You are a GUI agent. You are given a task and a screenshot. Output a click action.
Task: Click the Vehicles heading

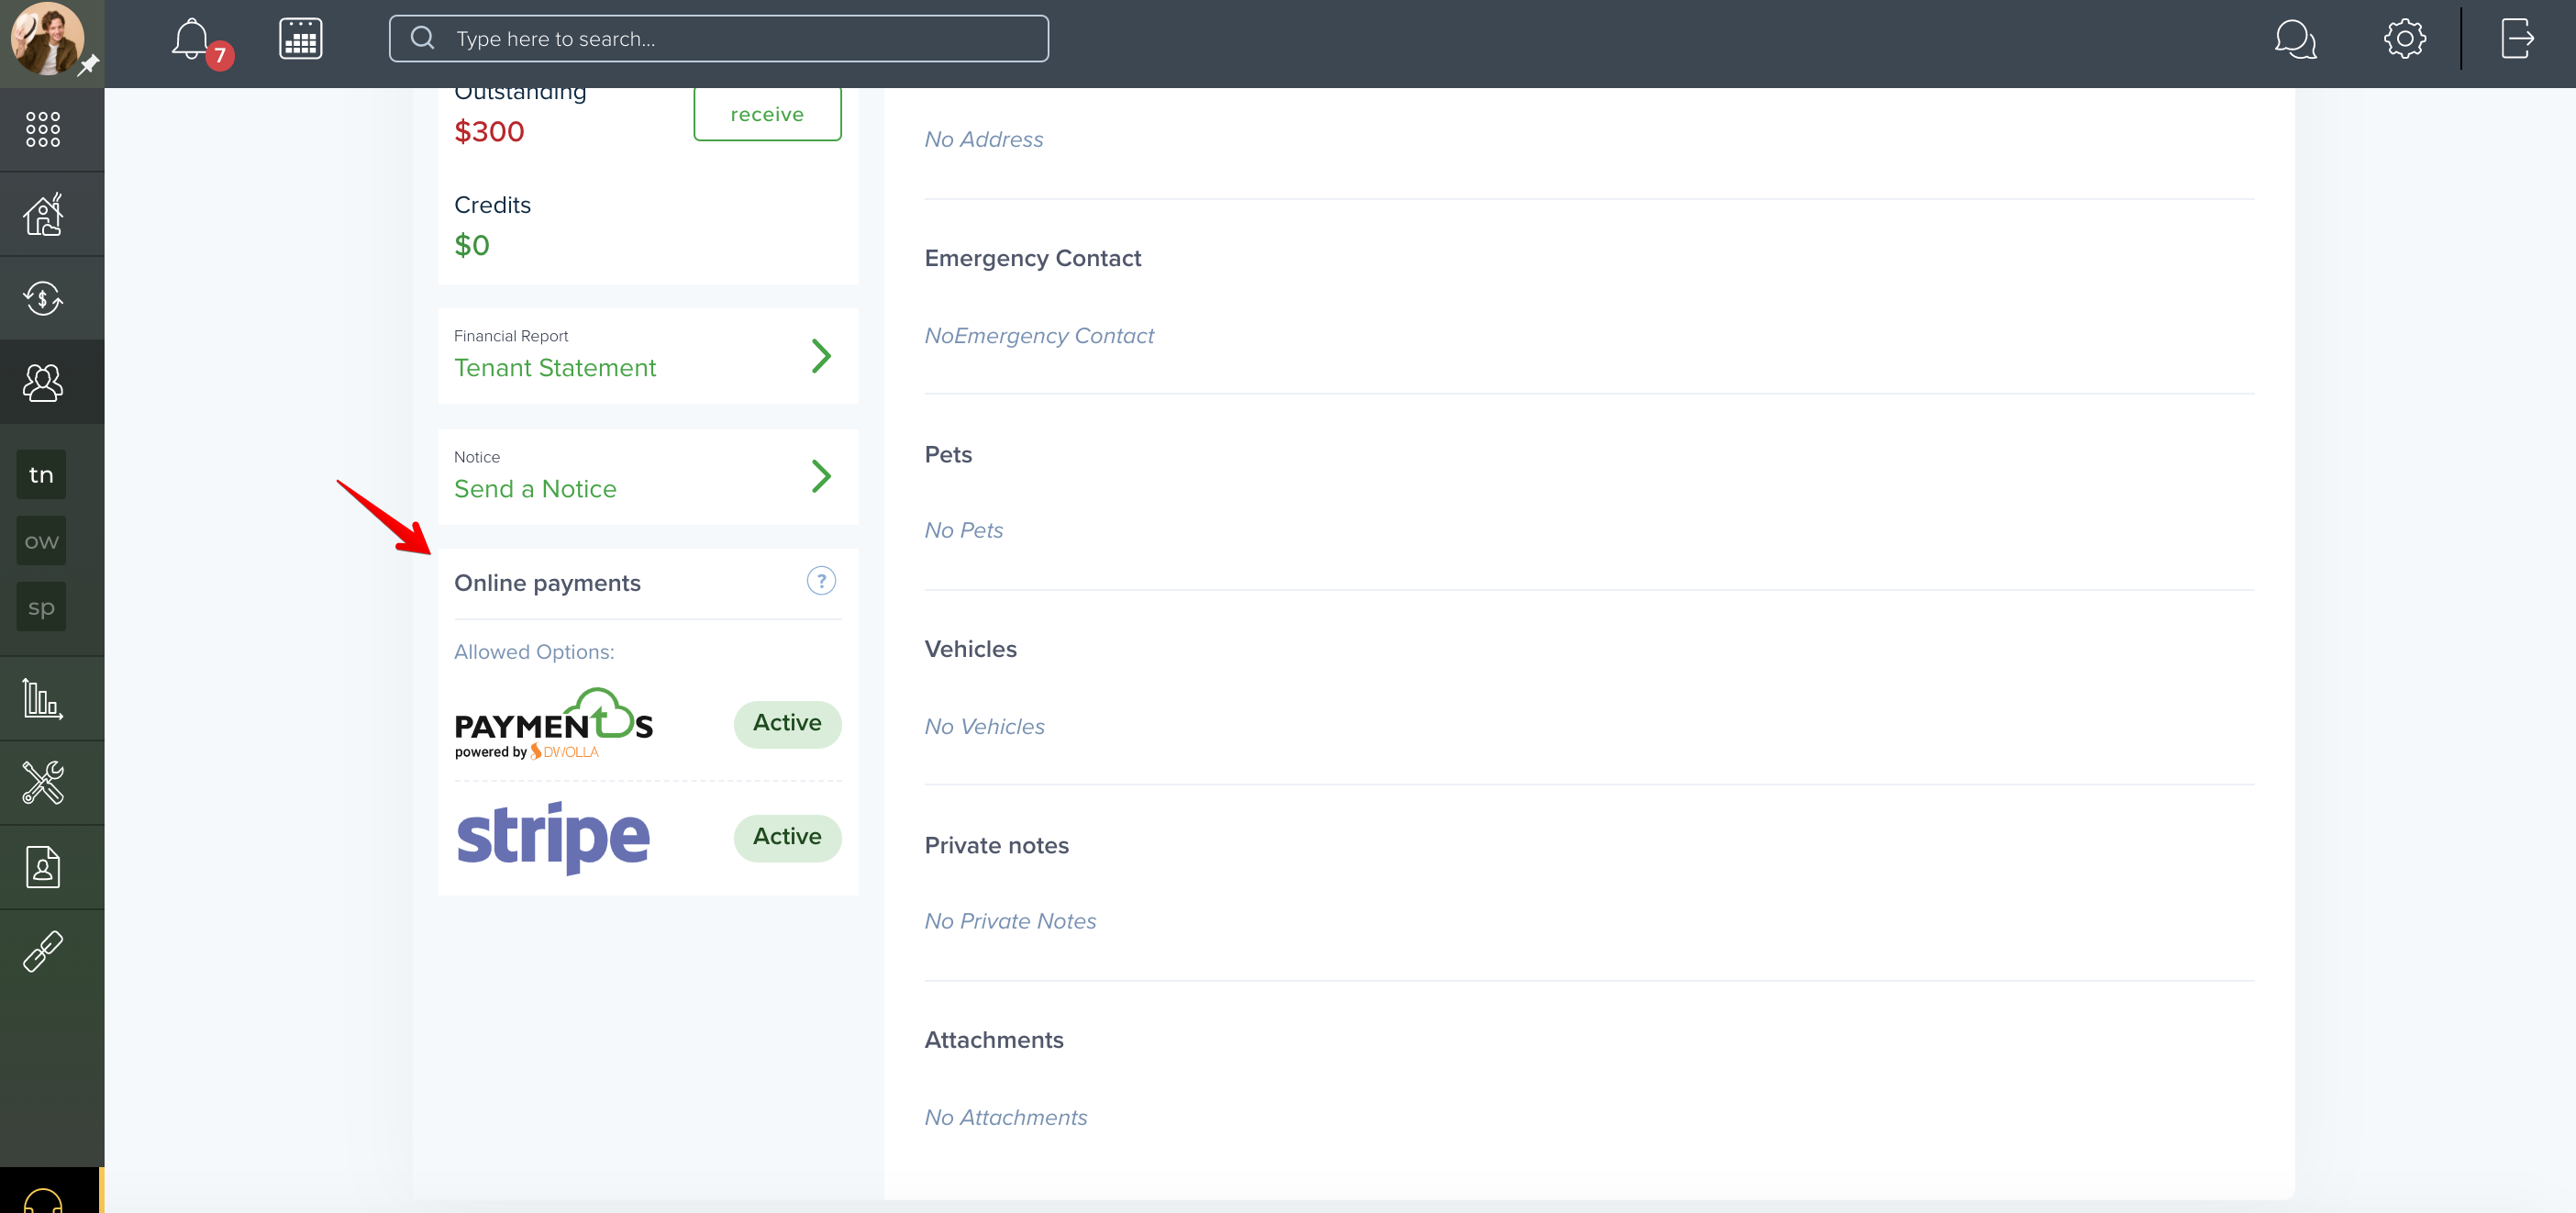(970, 650)
